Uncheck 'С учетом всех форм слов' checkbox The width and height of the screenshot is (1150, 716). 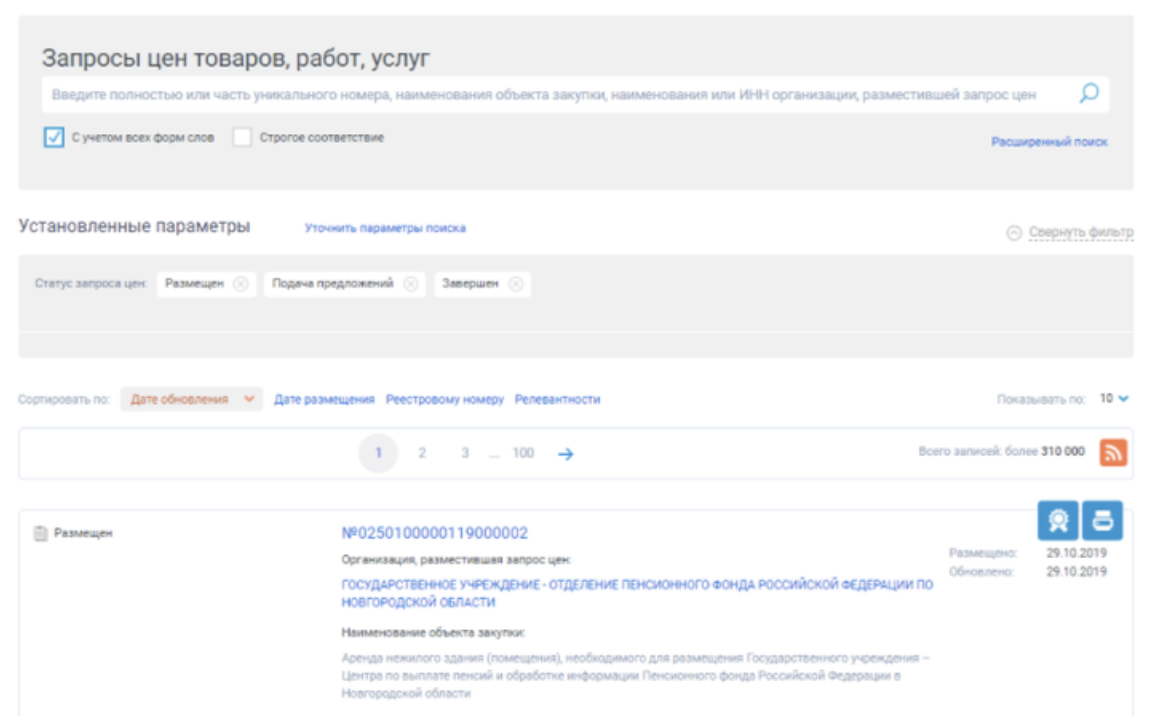point(54,138)
